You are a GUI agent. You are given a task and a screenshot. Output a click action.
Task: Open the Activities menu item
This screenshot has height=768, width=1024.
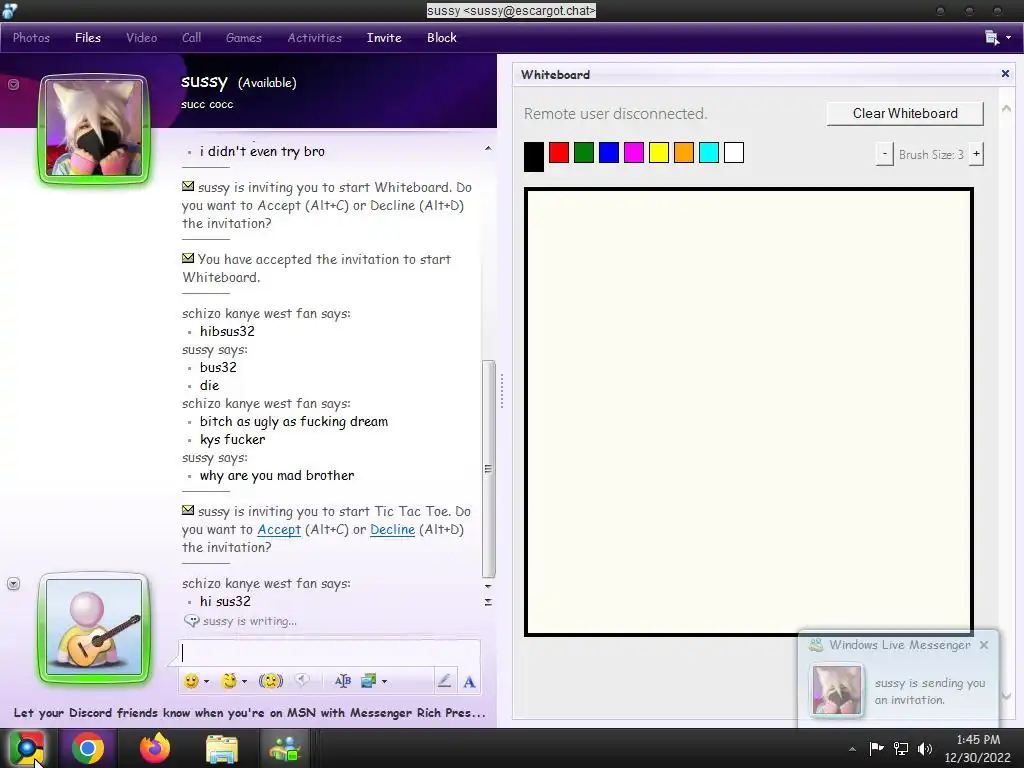click(x=315, y=38)
